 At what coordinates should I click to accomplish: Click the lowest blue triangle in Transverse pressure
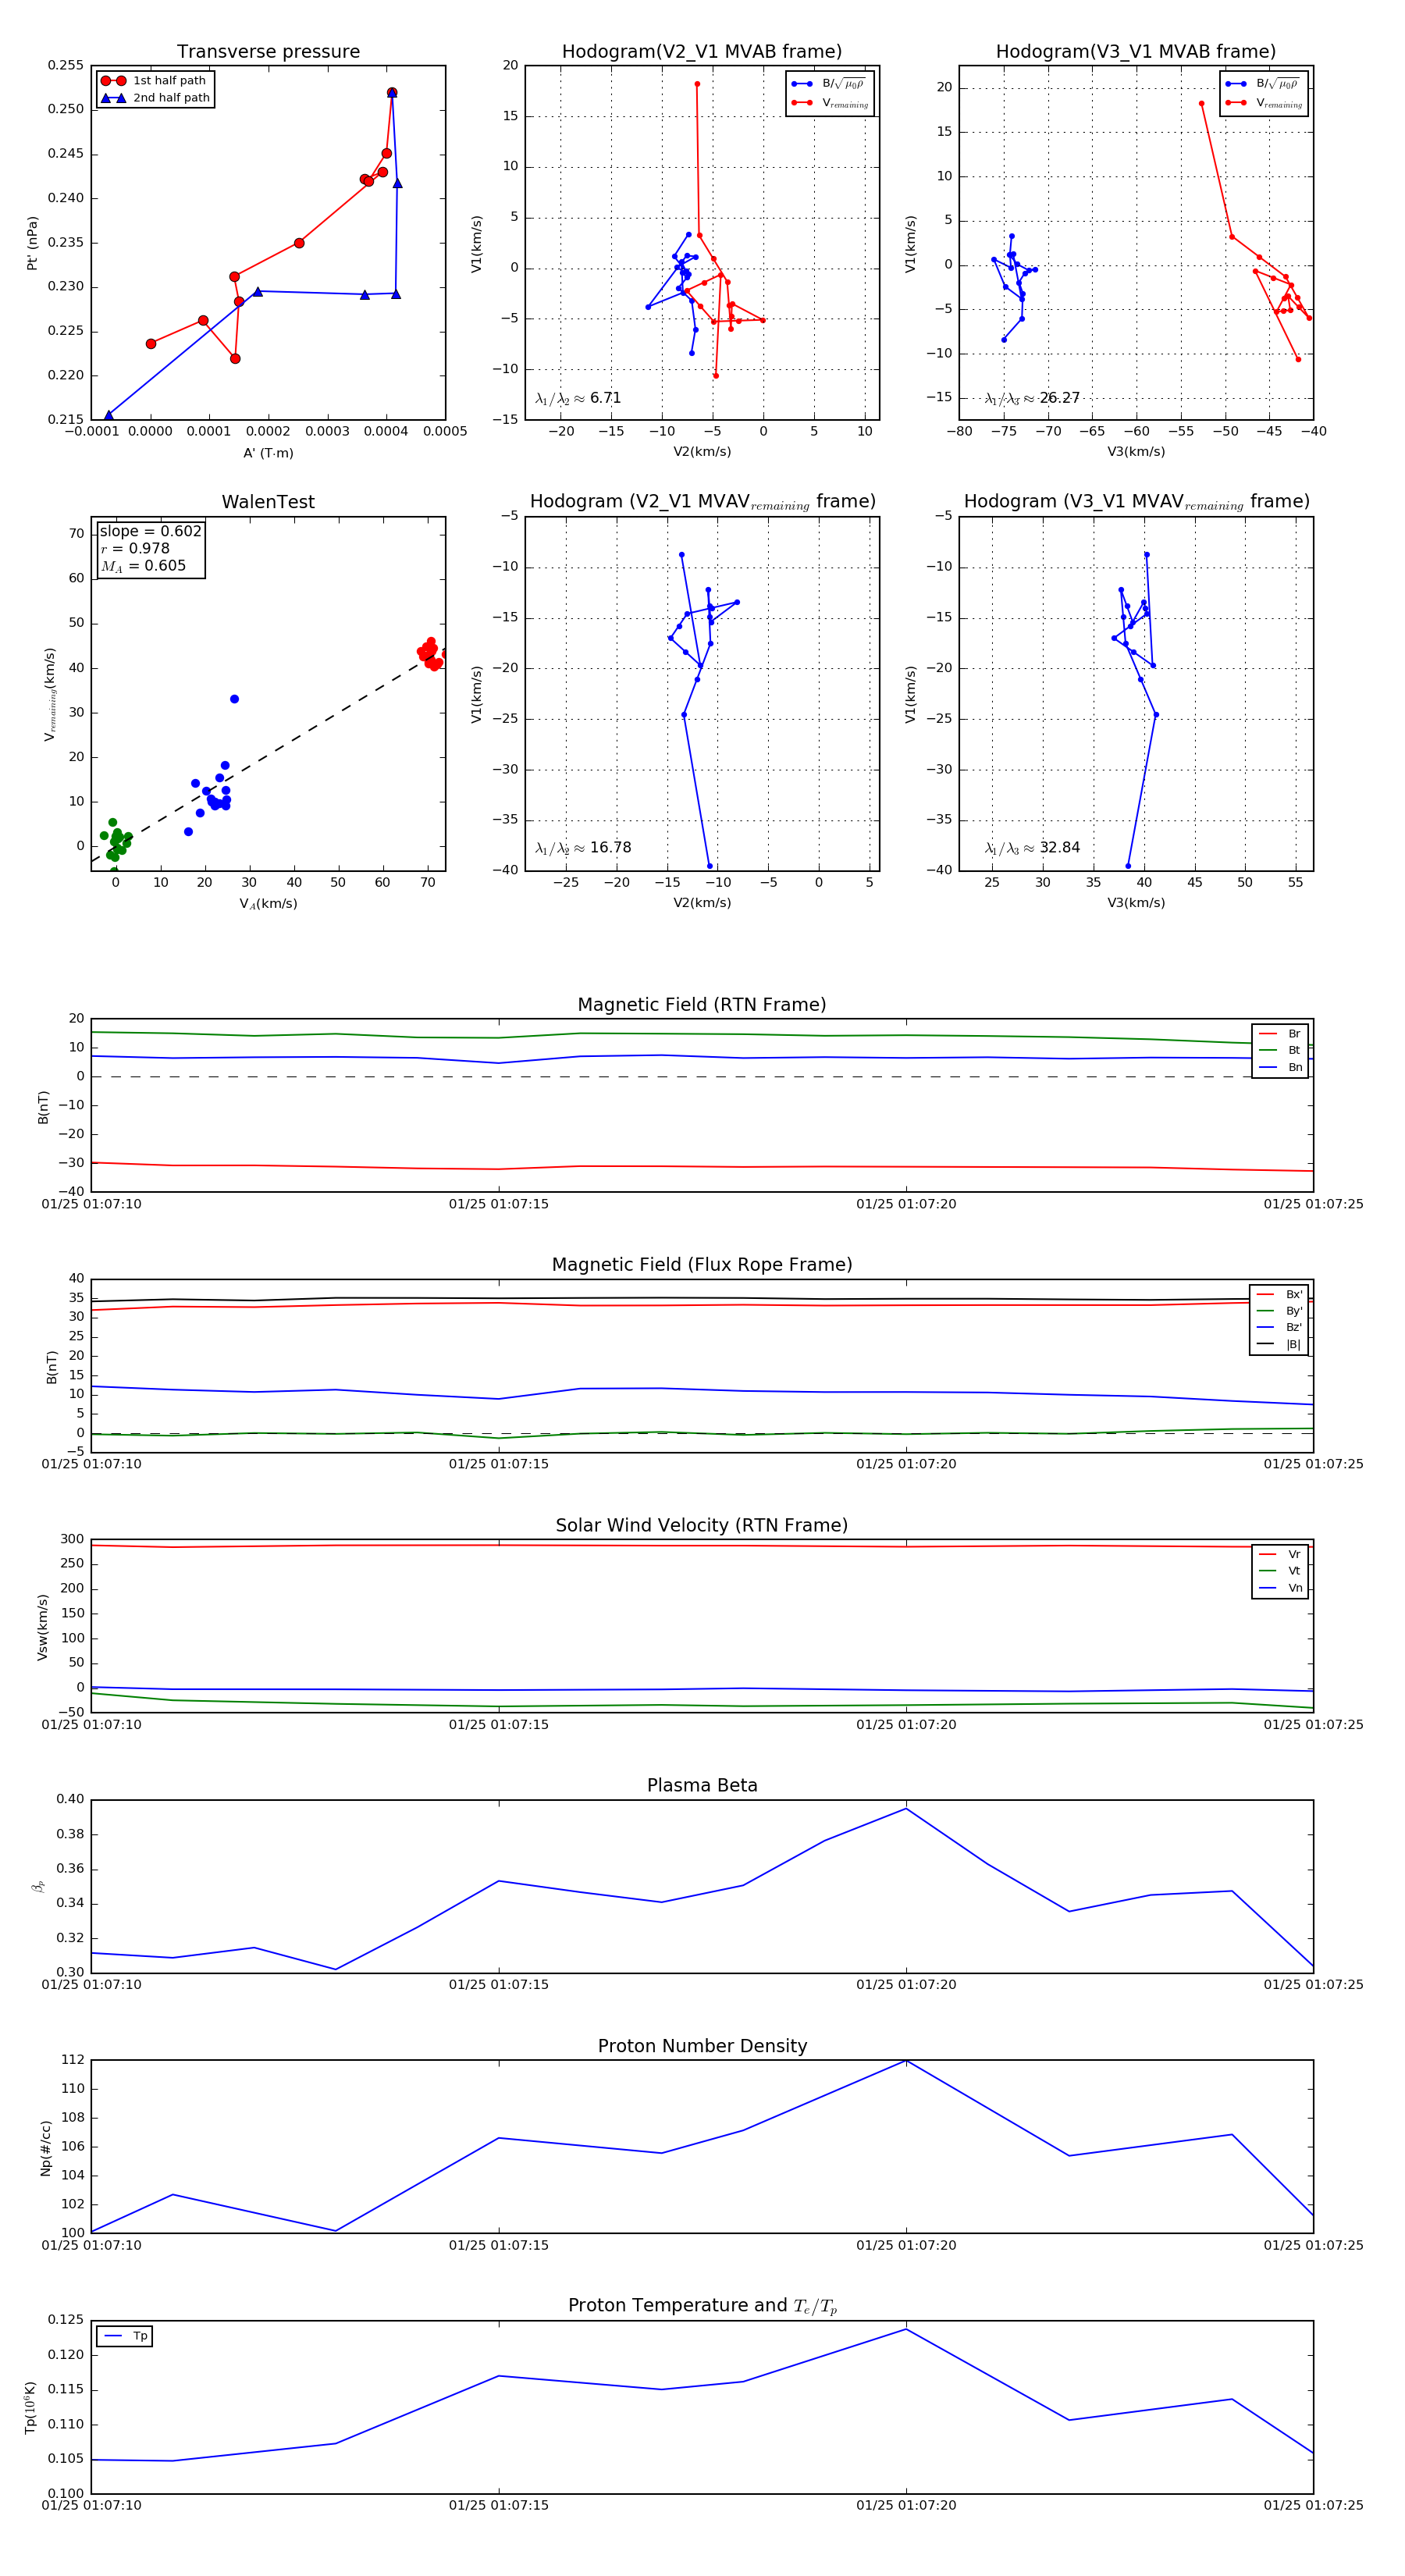tap(109, 415)
